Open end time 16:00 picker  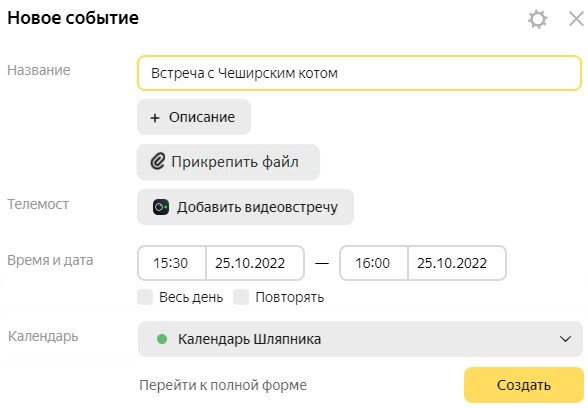pyautogui.click(x=374, y=263)
